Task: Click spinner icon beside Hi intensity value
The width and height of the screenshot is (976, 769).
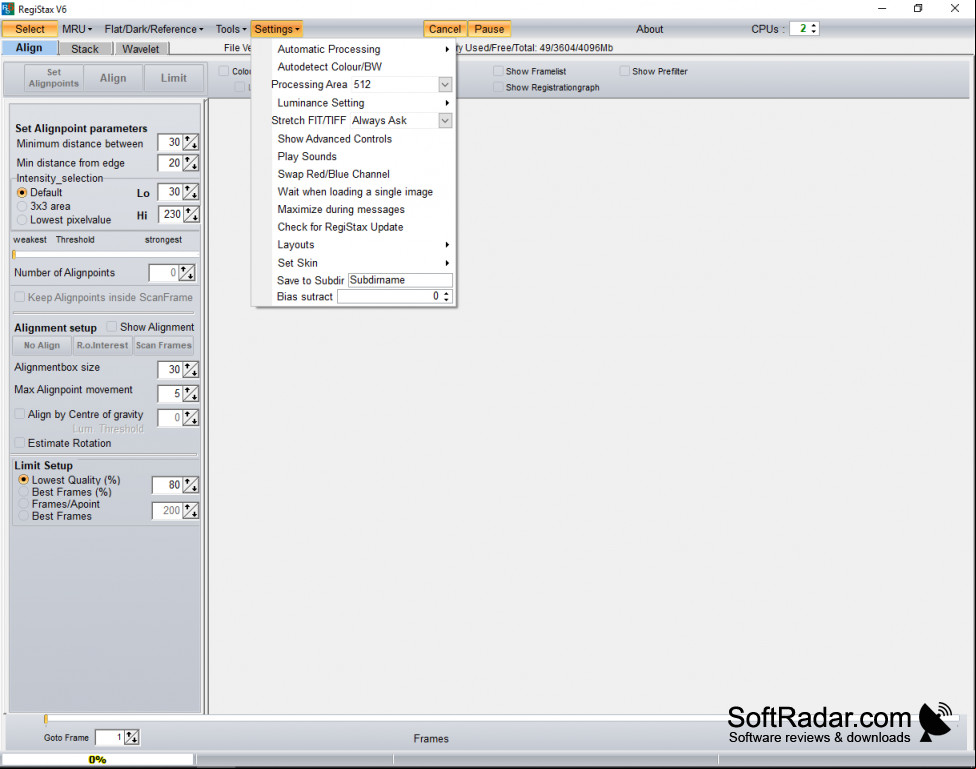Action: tap(191, 214)
